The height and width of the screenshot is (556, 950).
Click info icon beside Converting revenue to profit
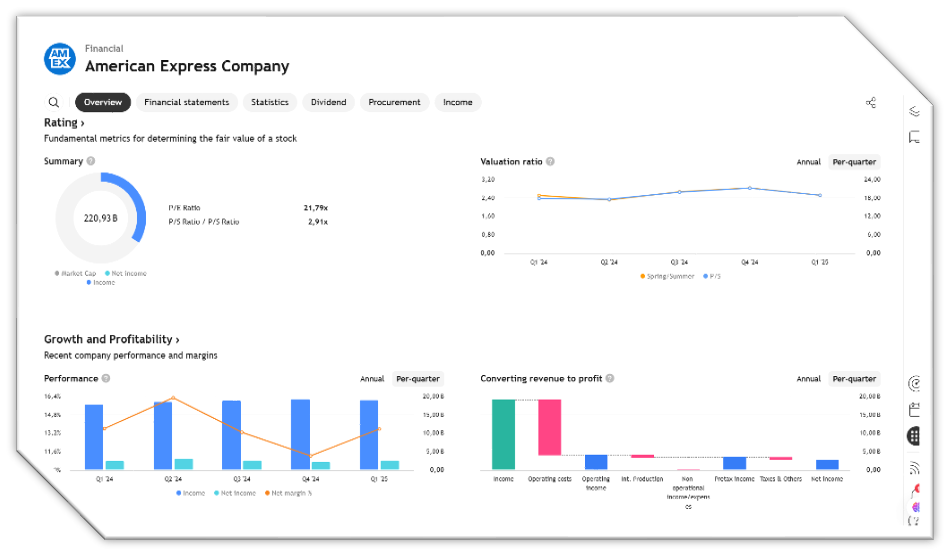610,379
